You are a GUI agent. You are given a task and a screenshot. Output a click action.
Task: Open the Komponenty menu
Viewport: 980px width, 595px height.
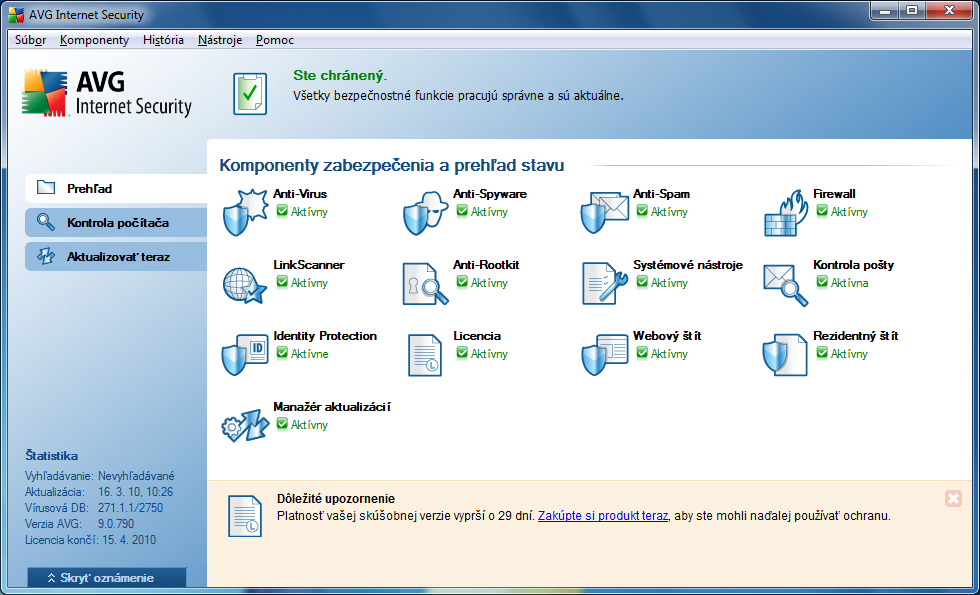tap(94, 40)
